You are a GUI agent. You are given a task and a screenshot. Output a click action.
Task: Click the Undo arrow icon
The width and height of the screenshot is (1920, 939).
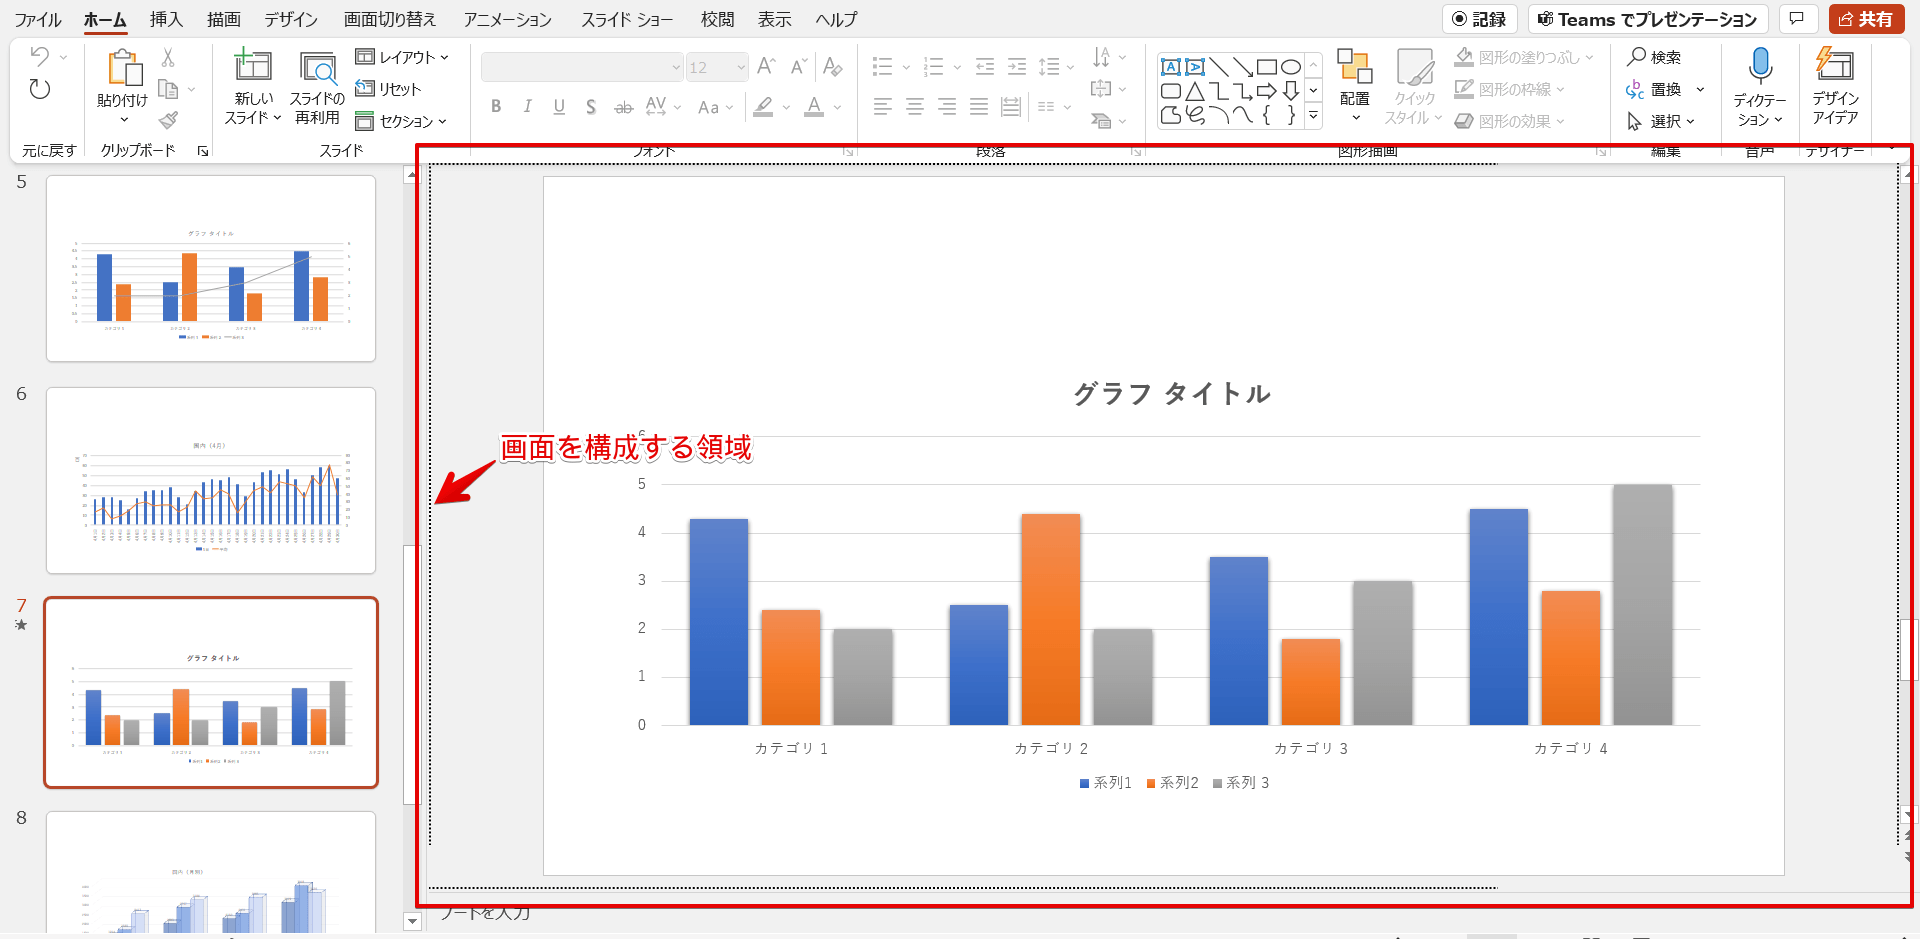(x=40, y=57)
